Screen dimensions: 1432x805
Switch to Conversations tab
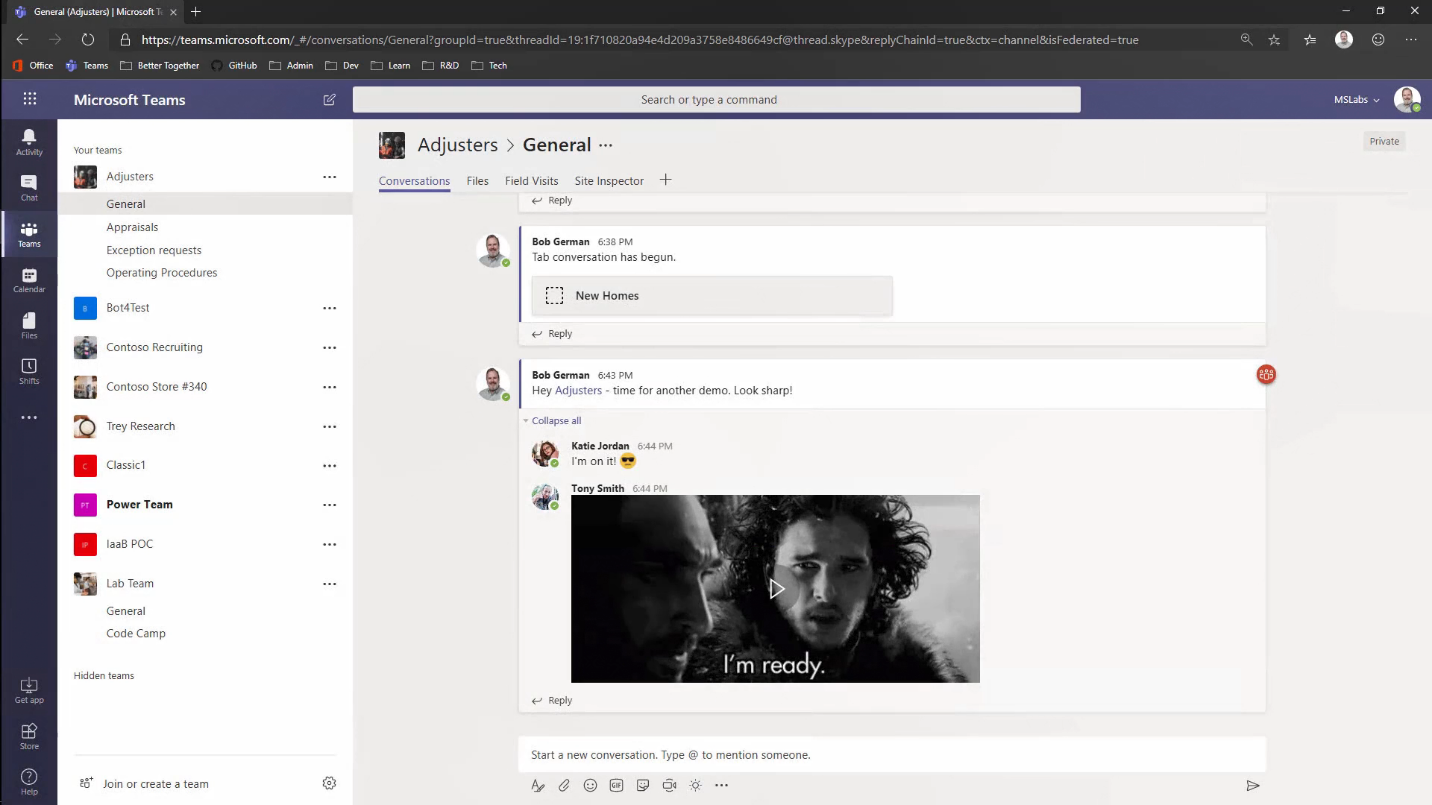point(414,181)
